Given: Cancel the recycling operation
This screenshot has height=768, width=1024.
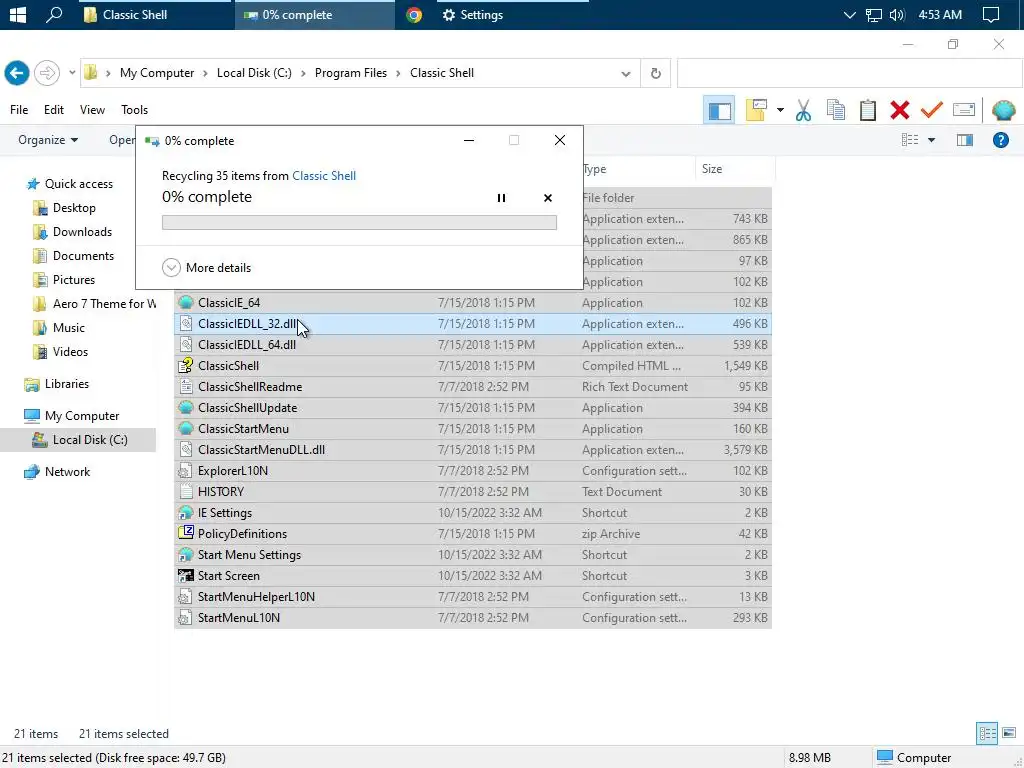Looking at the screenshot, I should 548,198.
